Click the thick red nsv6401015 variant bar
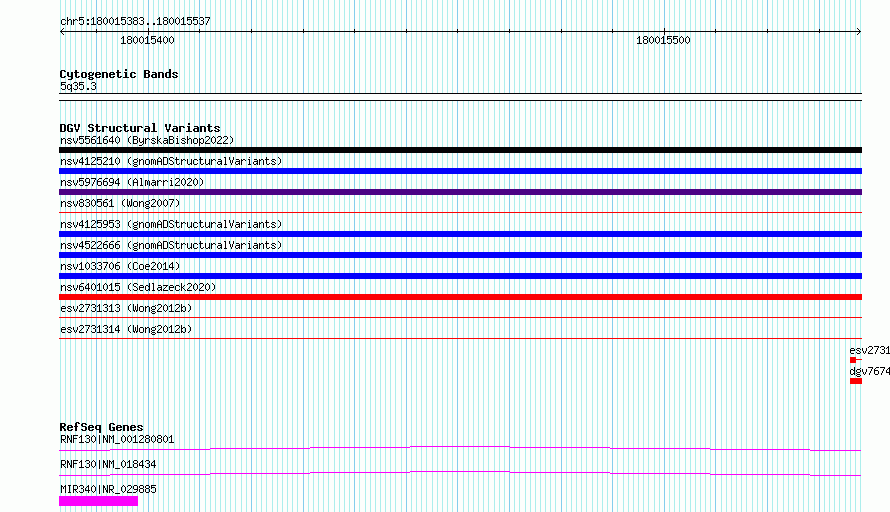The image size is (890, 512). (x=460, y=297)
